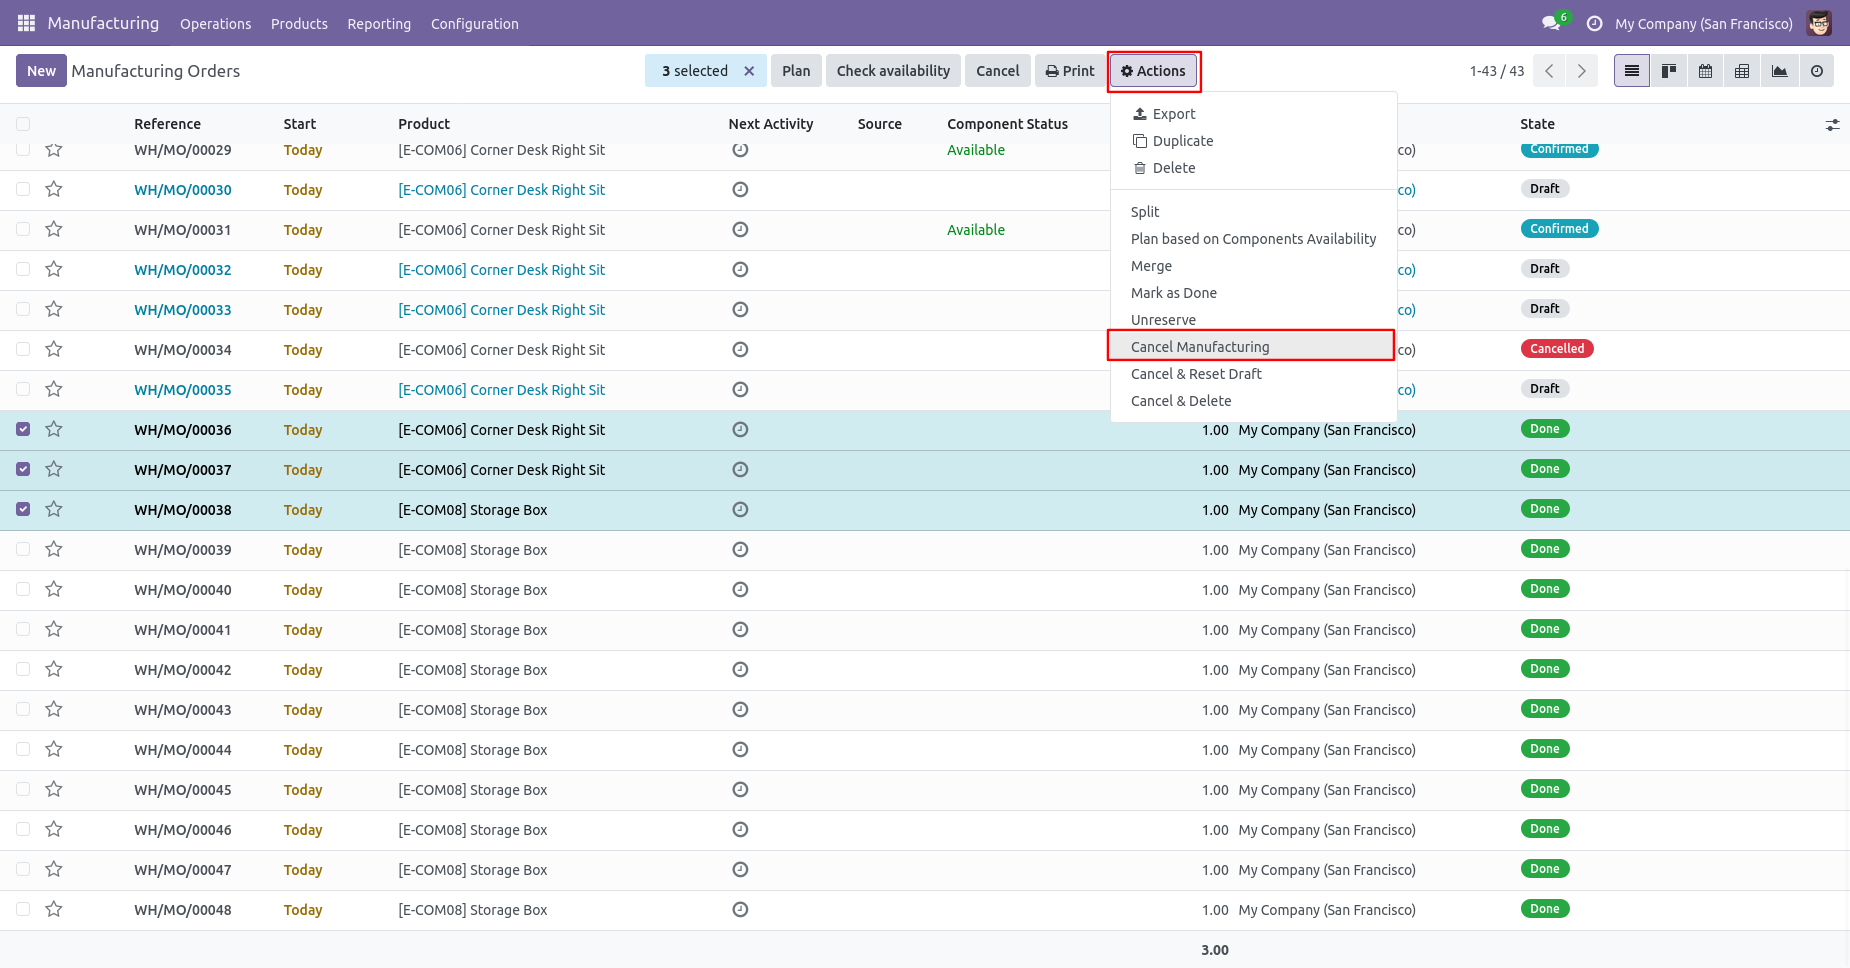
Task: Uncheck the WH/MO/00036 row checkbox
Action: click(x=23, y=429)
